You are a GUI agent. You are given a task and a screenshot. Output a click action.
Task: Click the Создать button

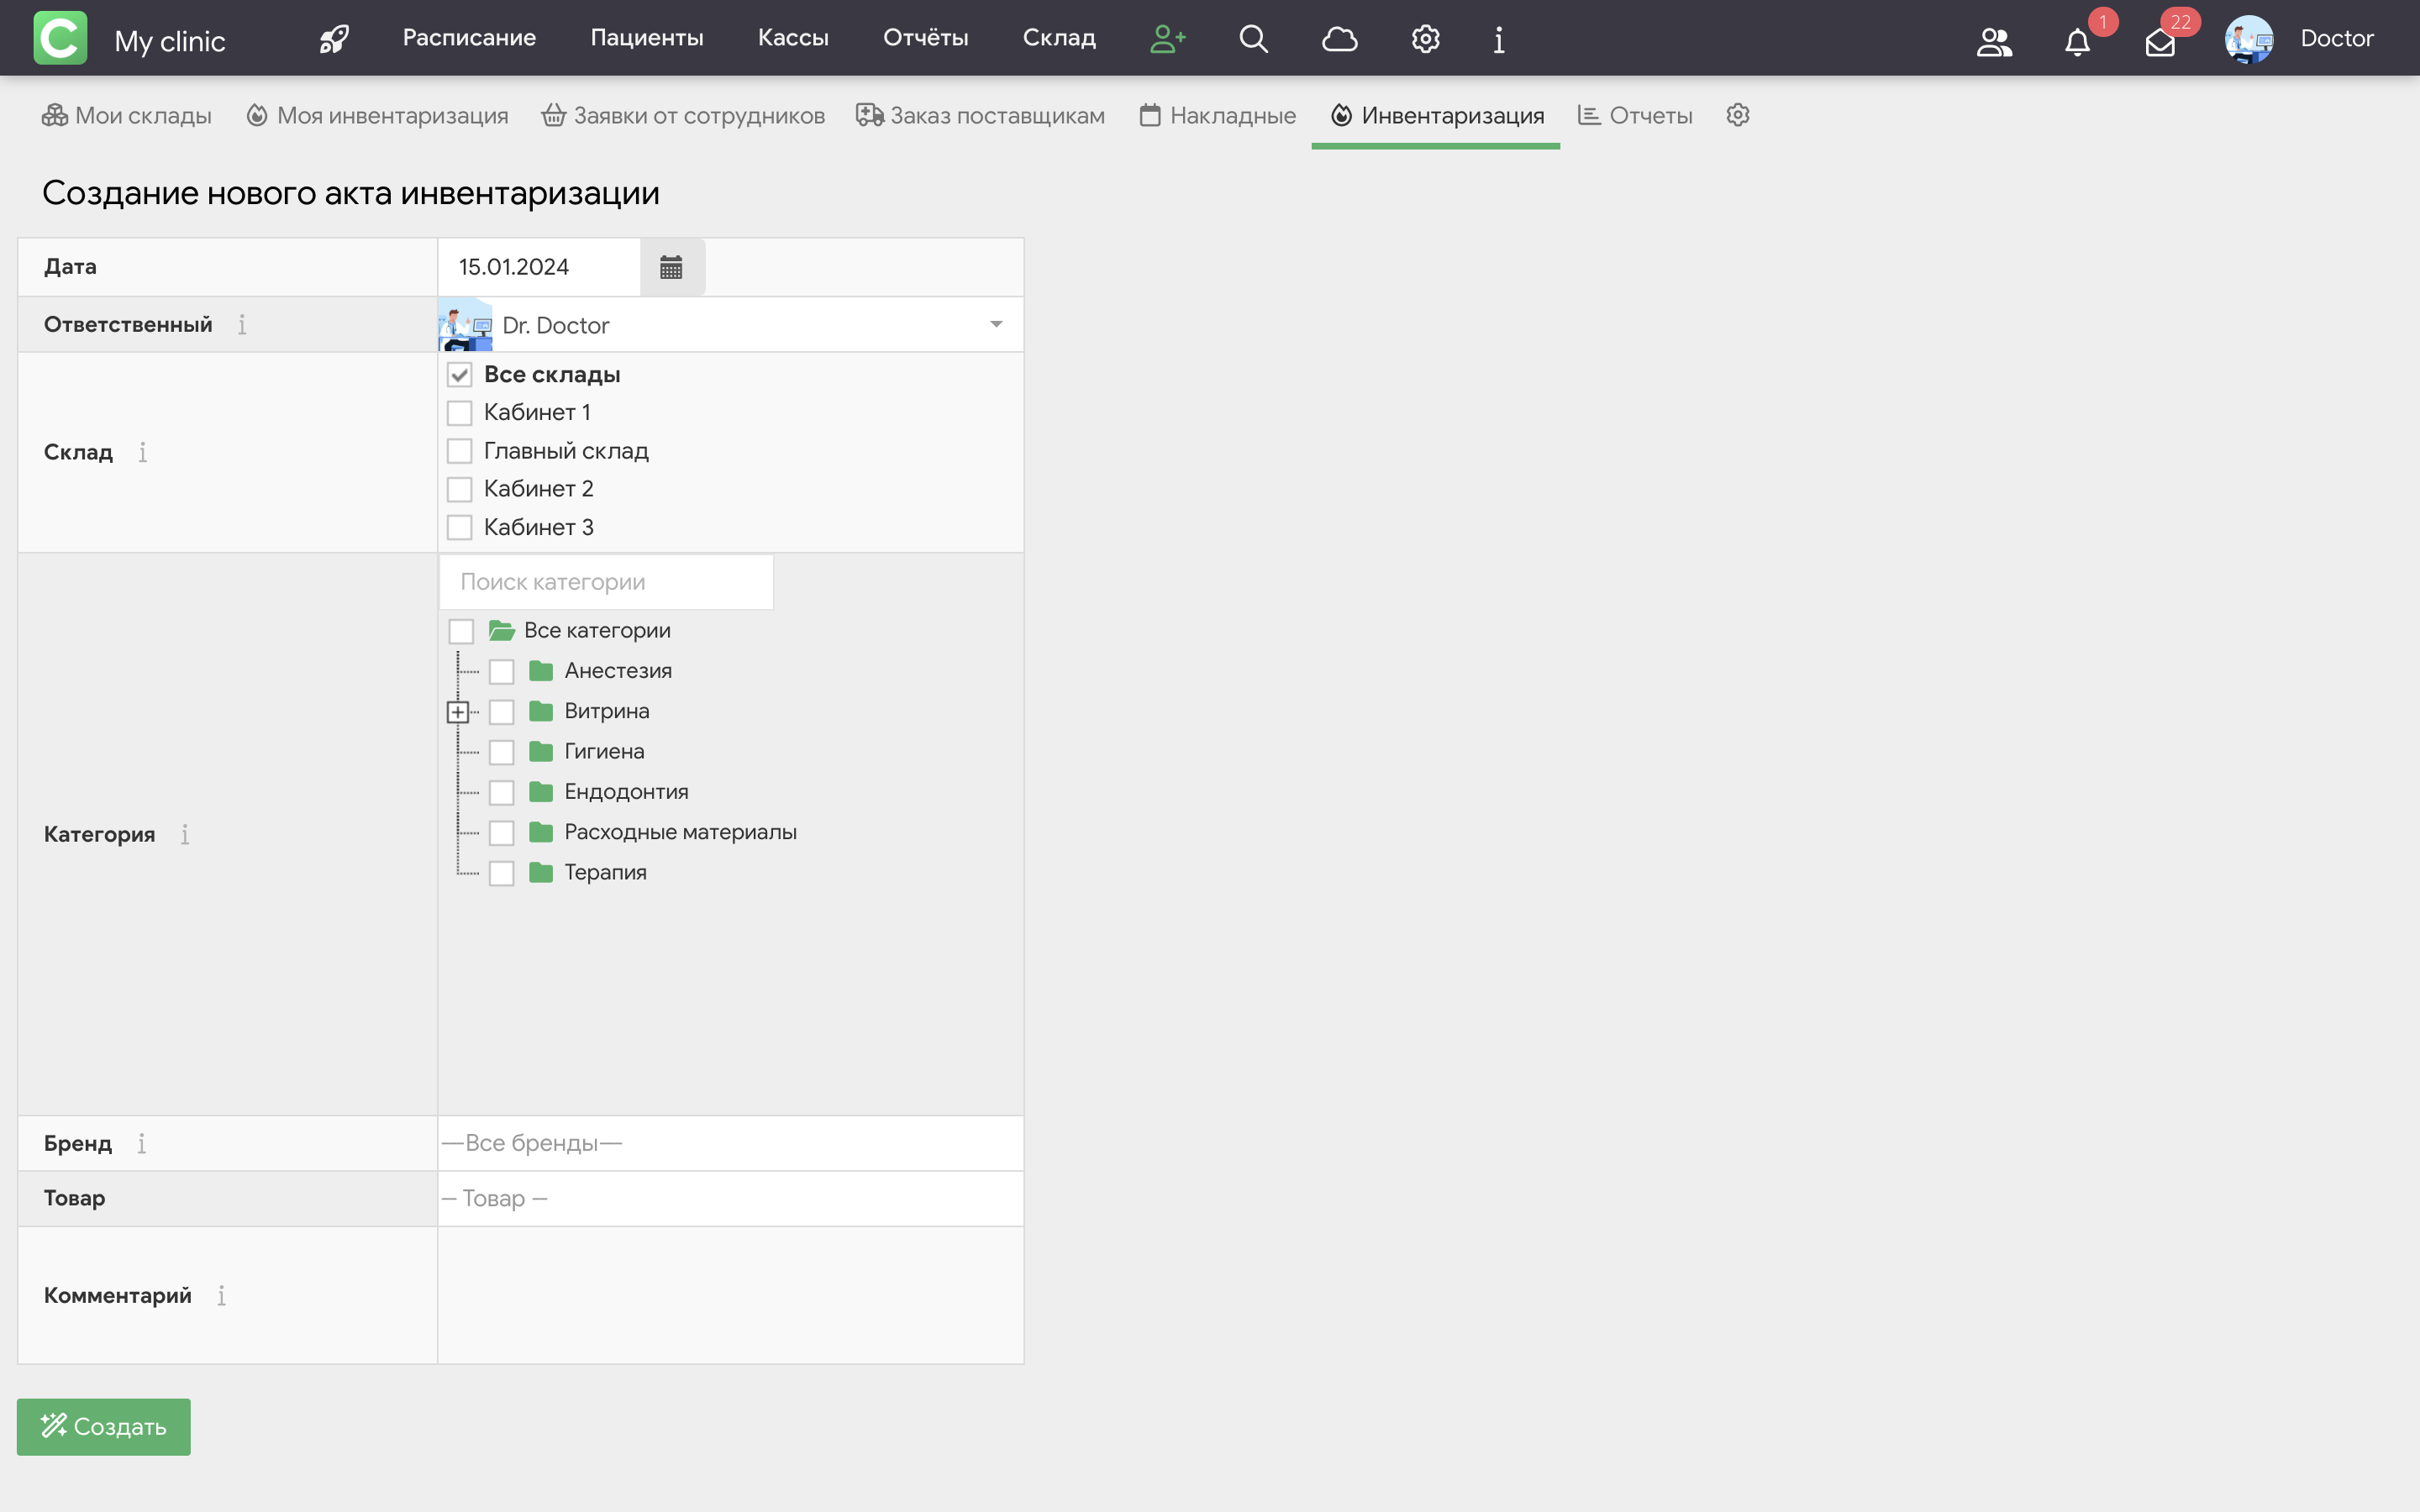[x=104, y=1426]
